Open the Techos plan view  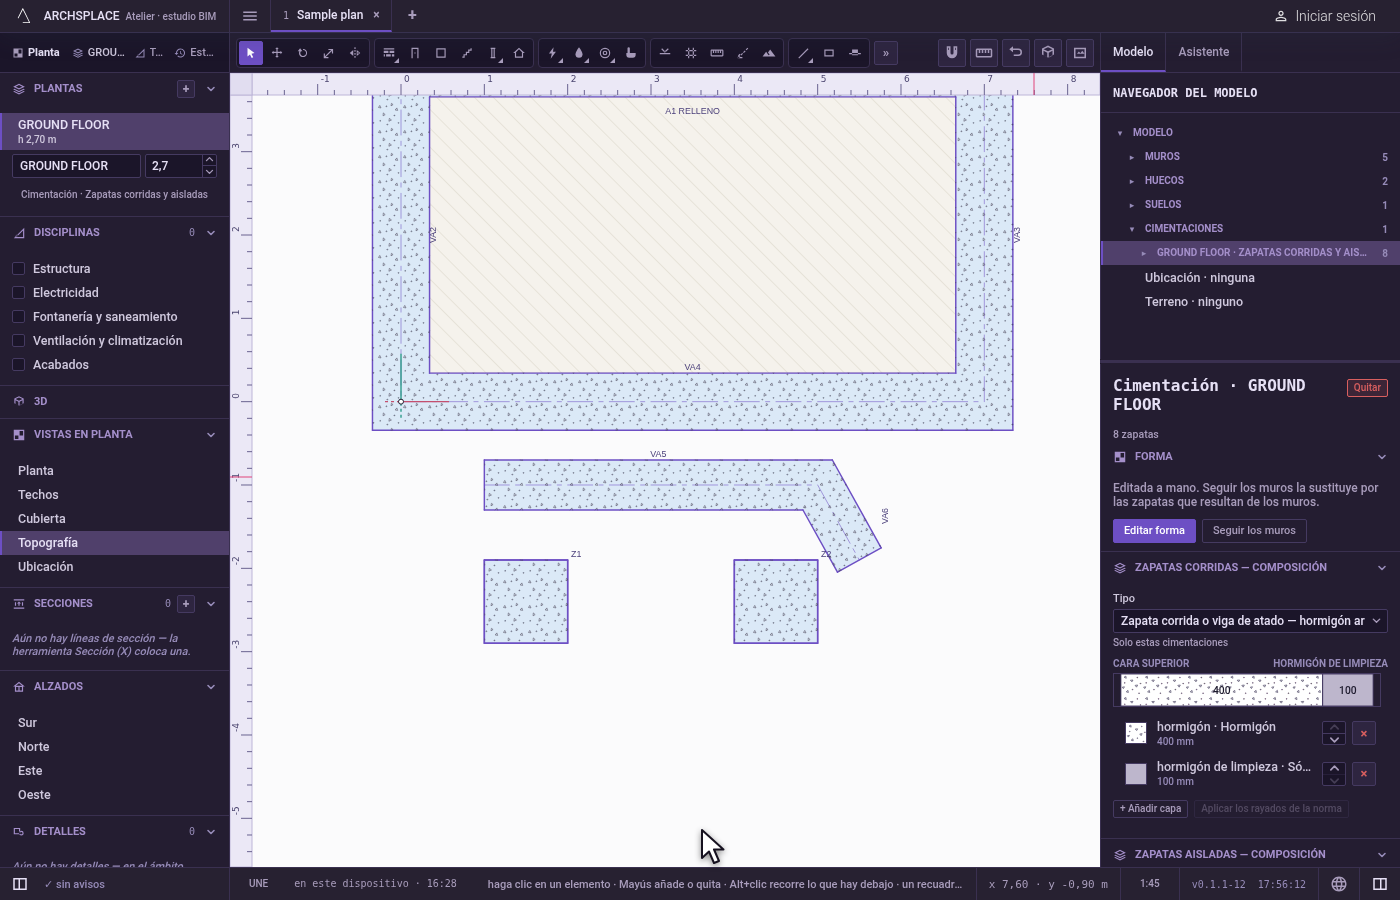(38, 495)
